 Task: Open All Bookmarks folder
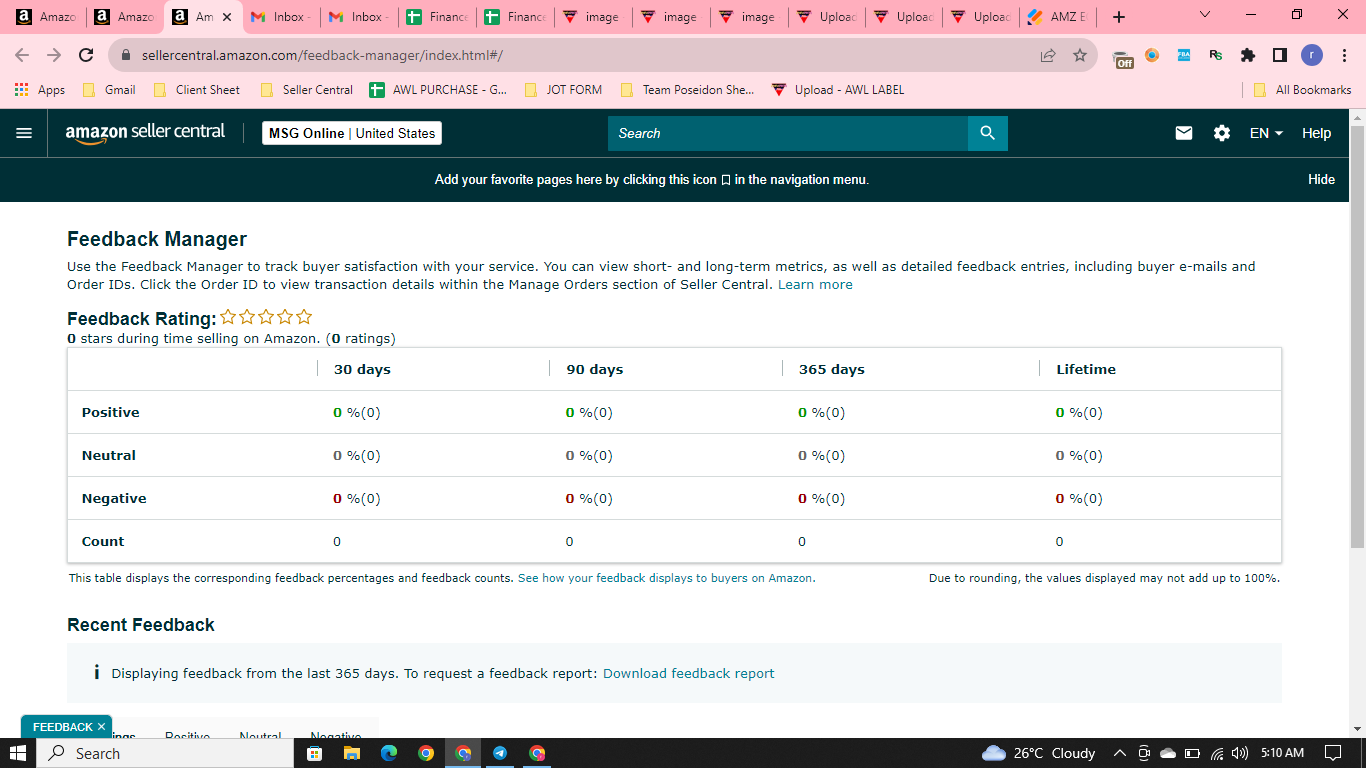[1302, 90]
